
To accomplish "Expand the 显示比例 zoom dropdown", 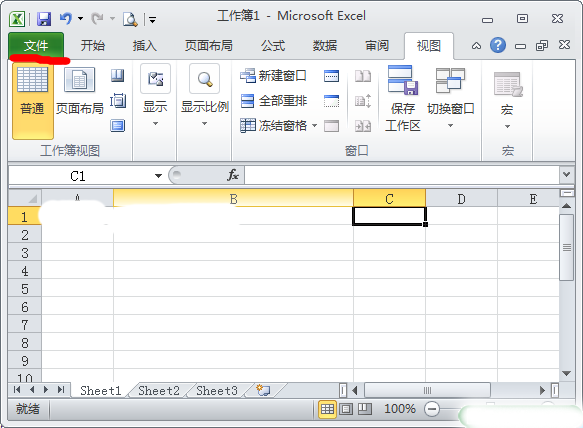I will [204, 96].
